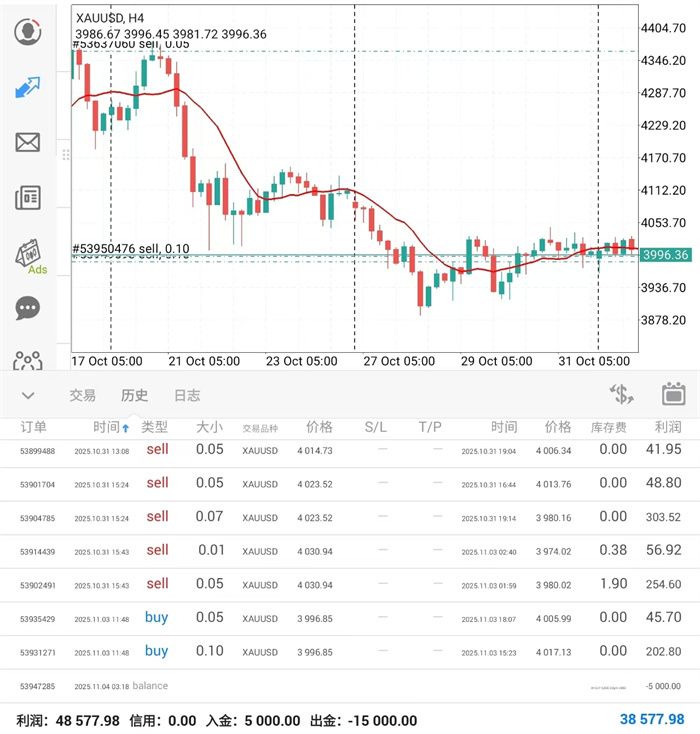
Task: Collapse the toolbox panel chevron
Action: tap(28, 396)
